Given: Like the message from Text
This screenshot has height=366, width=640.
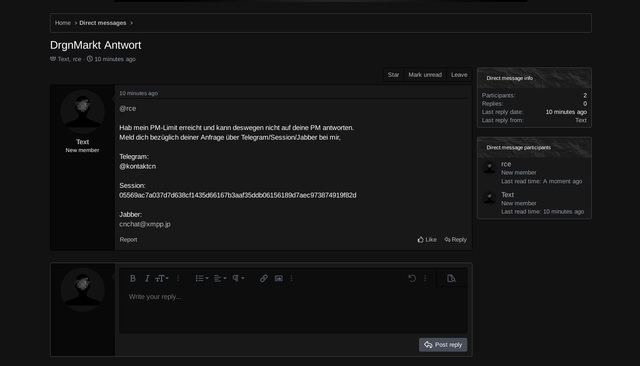Looking at the screenshot, I should click(x=427, y=240).
